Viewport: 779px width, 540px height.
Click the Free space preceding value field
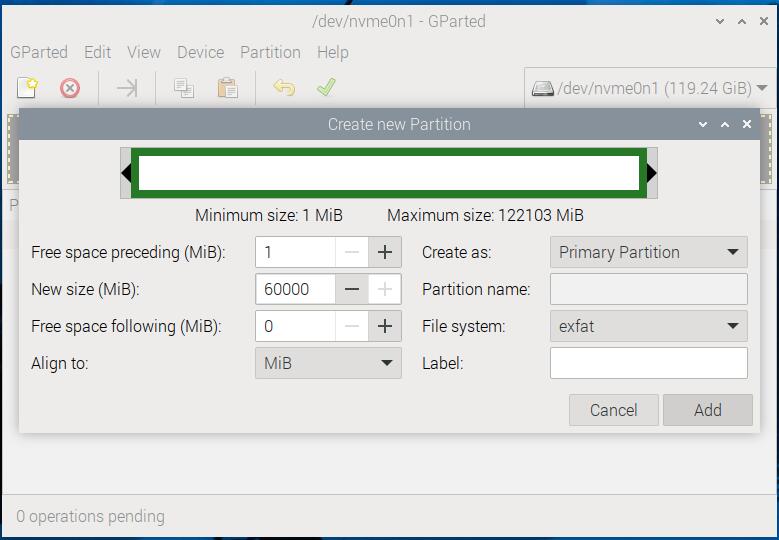[296, 252]
